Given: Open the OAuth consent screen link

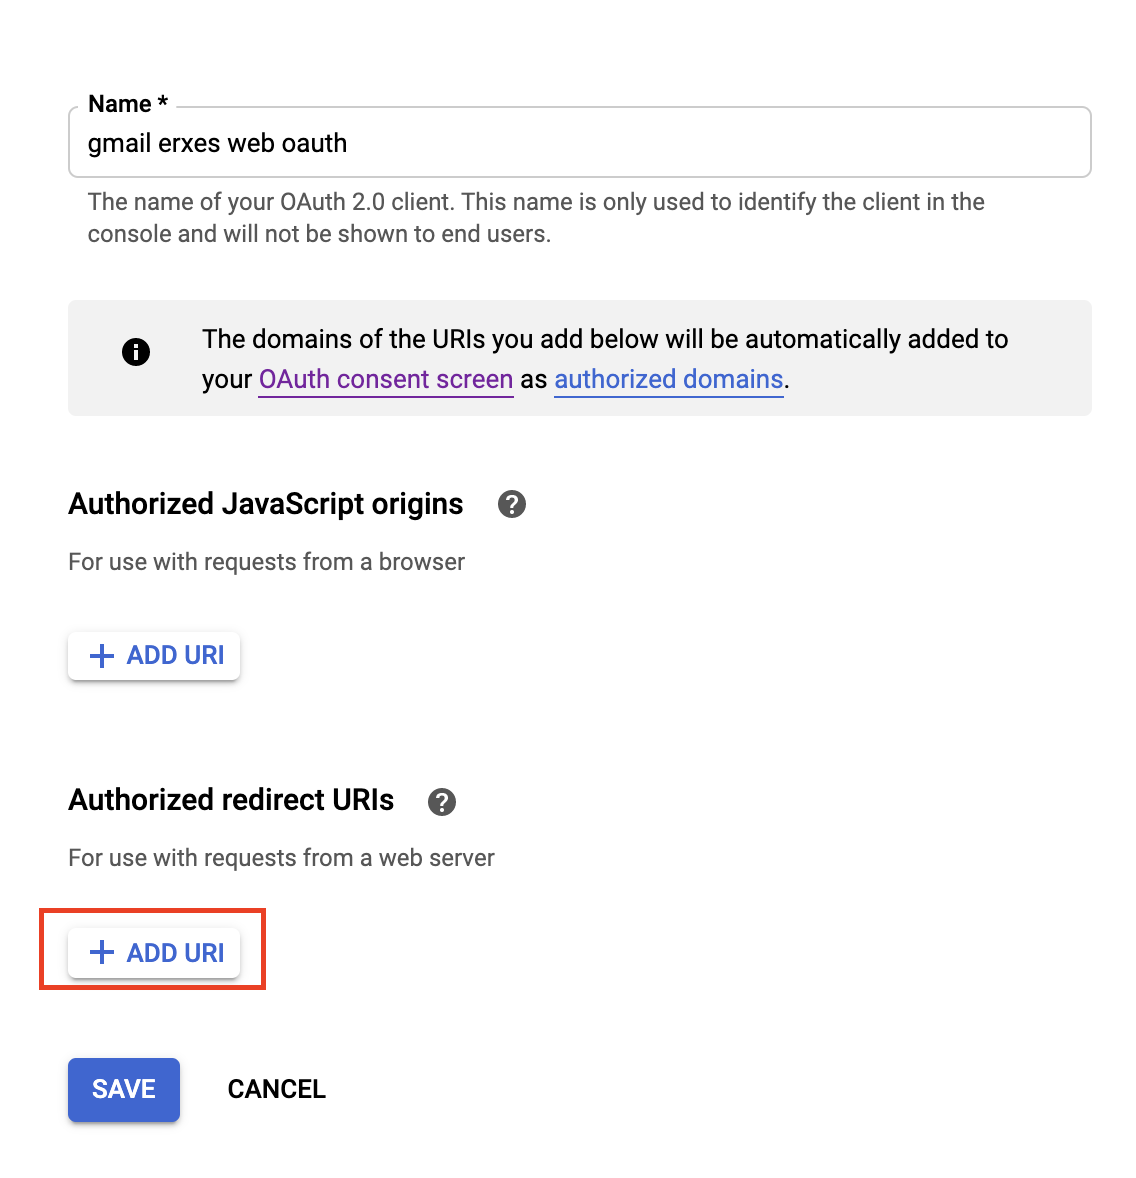Looking at the screenshot, I should tap(385, 380).
